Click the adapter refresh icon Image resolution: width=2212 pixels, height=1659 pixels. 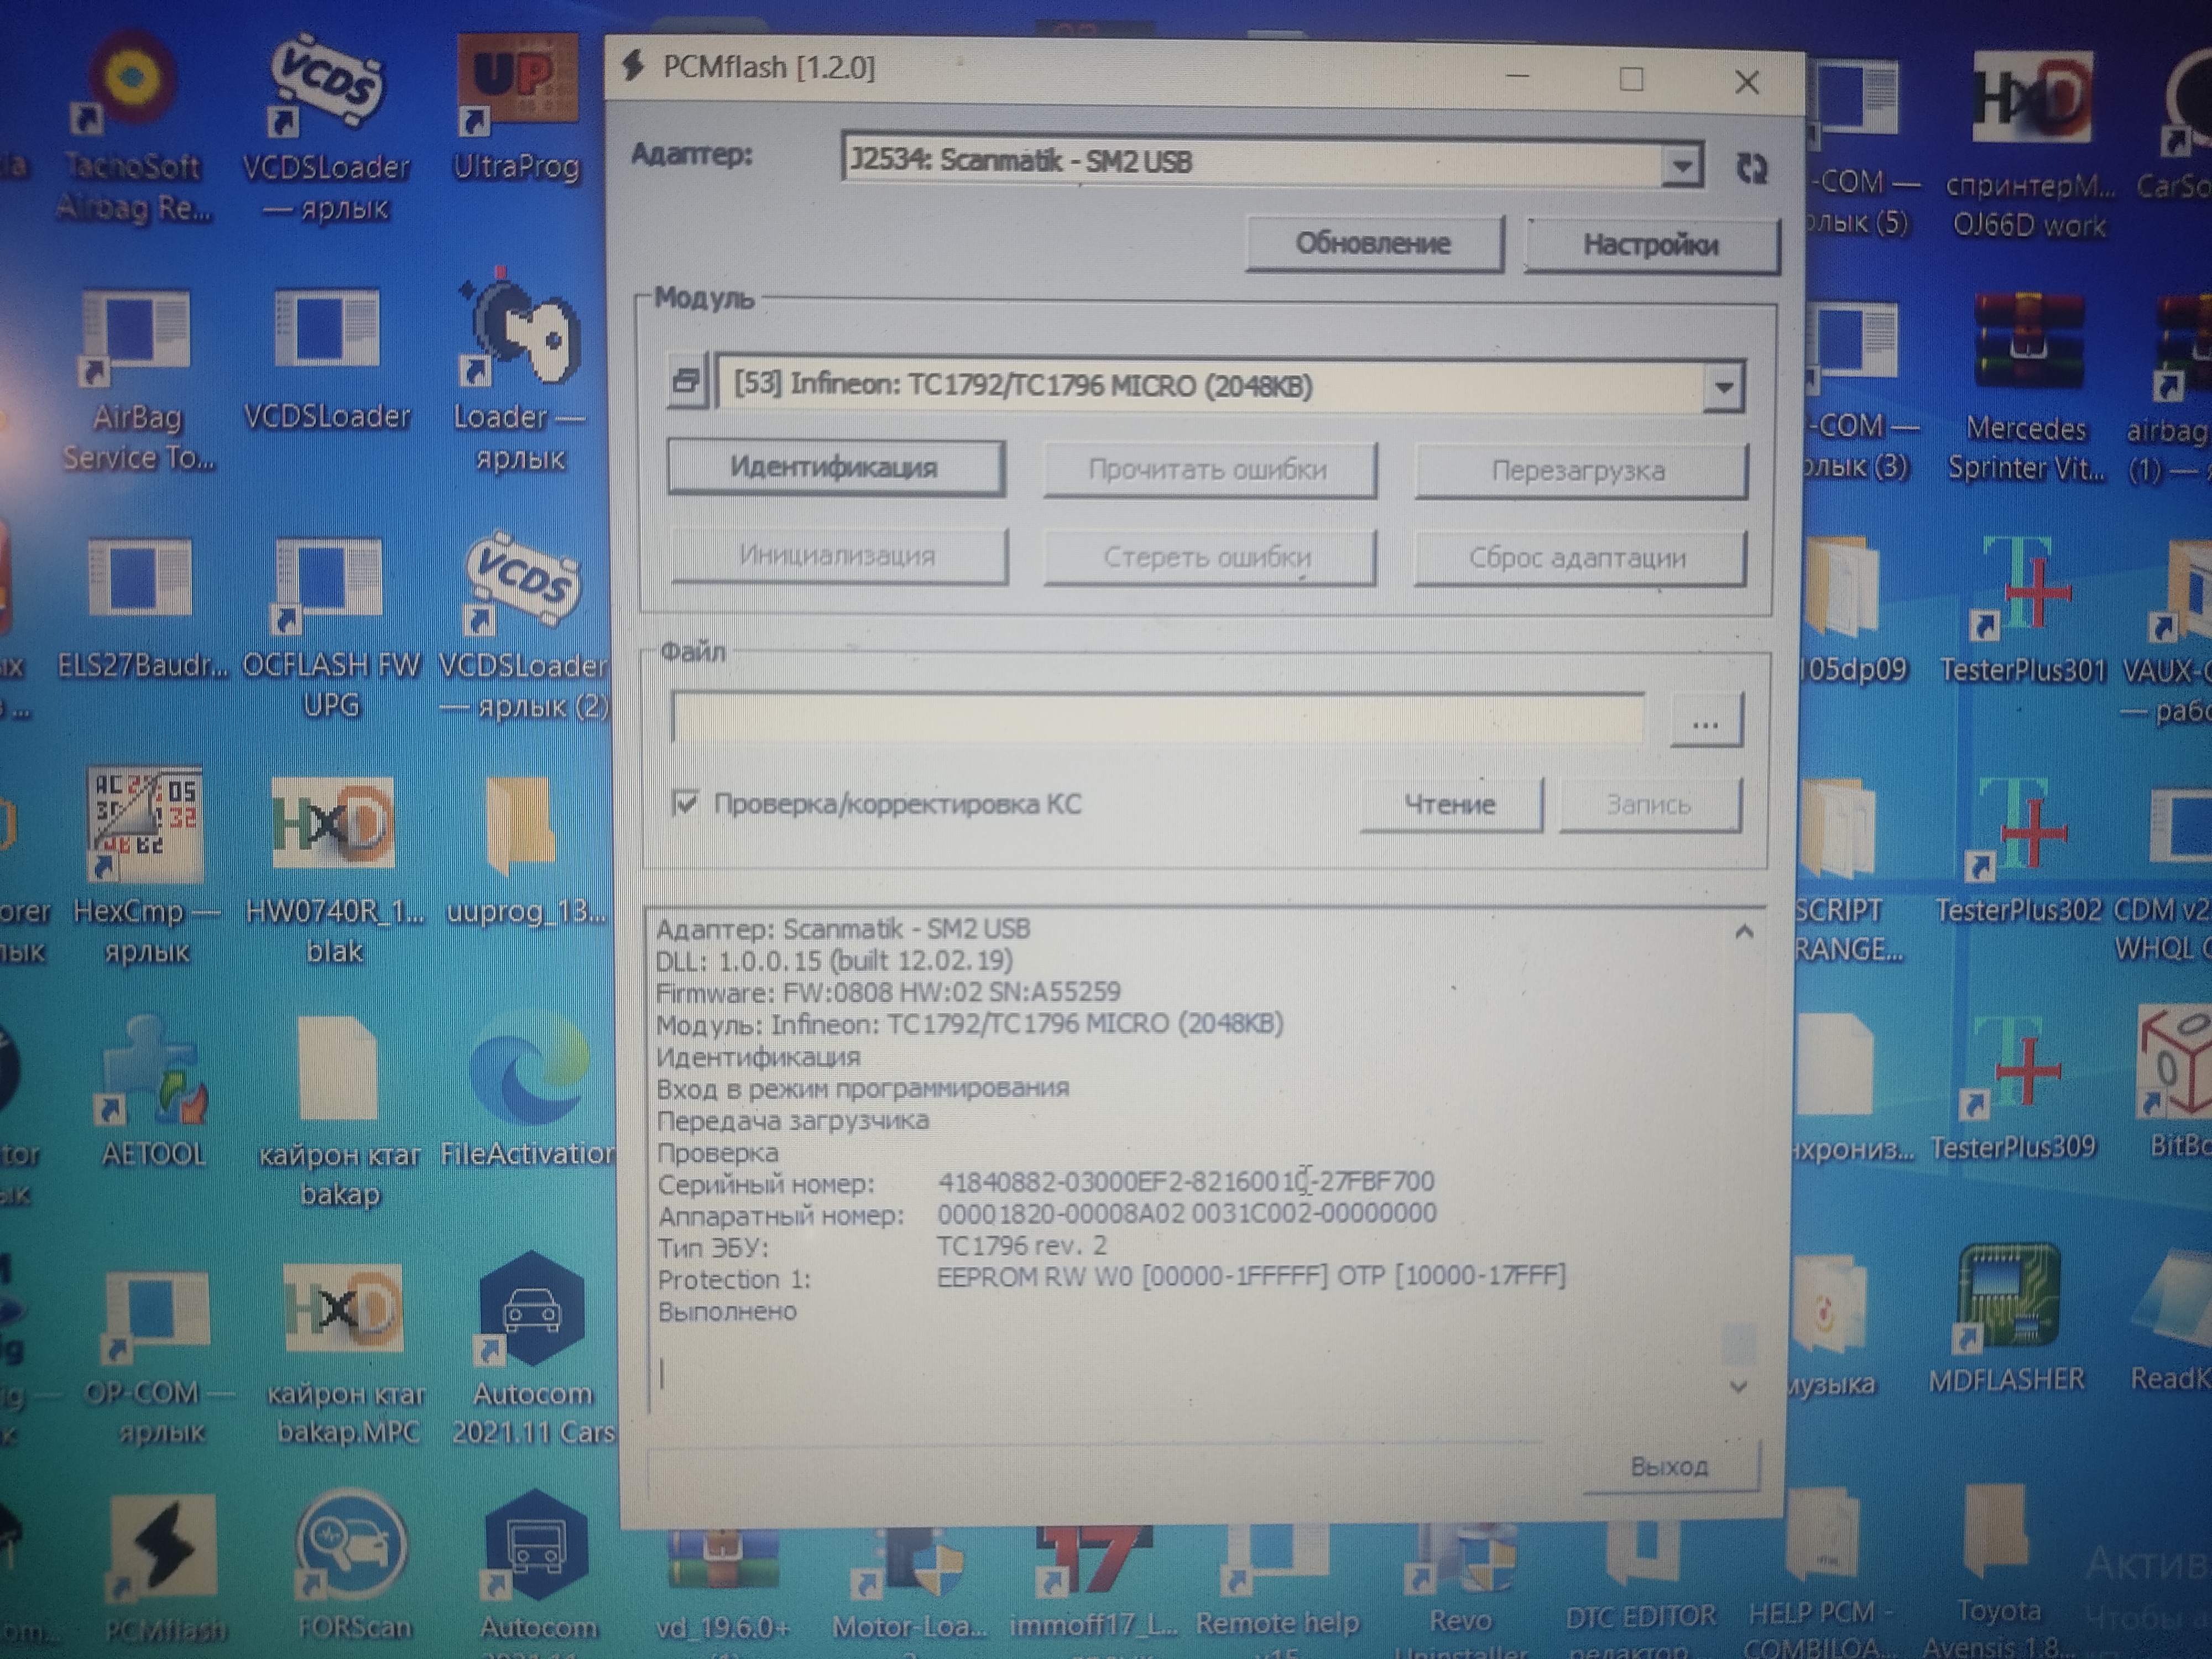tap(1751, 168)
